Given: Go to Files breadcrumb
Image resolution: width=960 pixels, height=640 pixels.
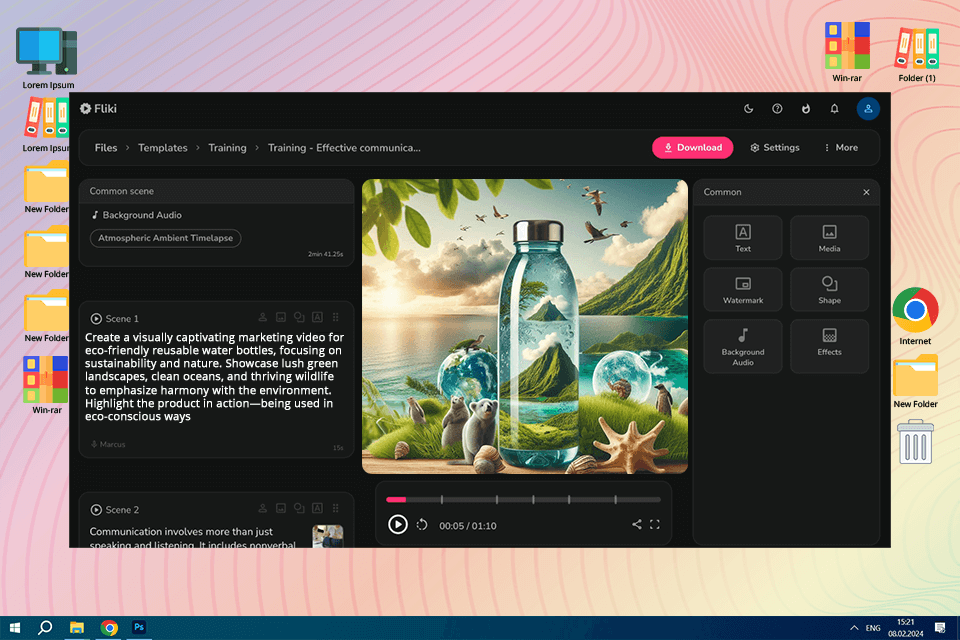Looking at the screenshot, I should click(x=106, y=148).
